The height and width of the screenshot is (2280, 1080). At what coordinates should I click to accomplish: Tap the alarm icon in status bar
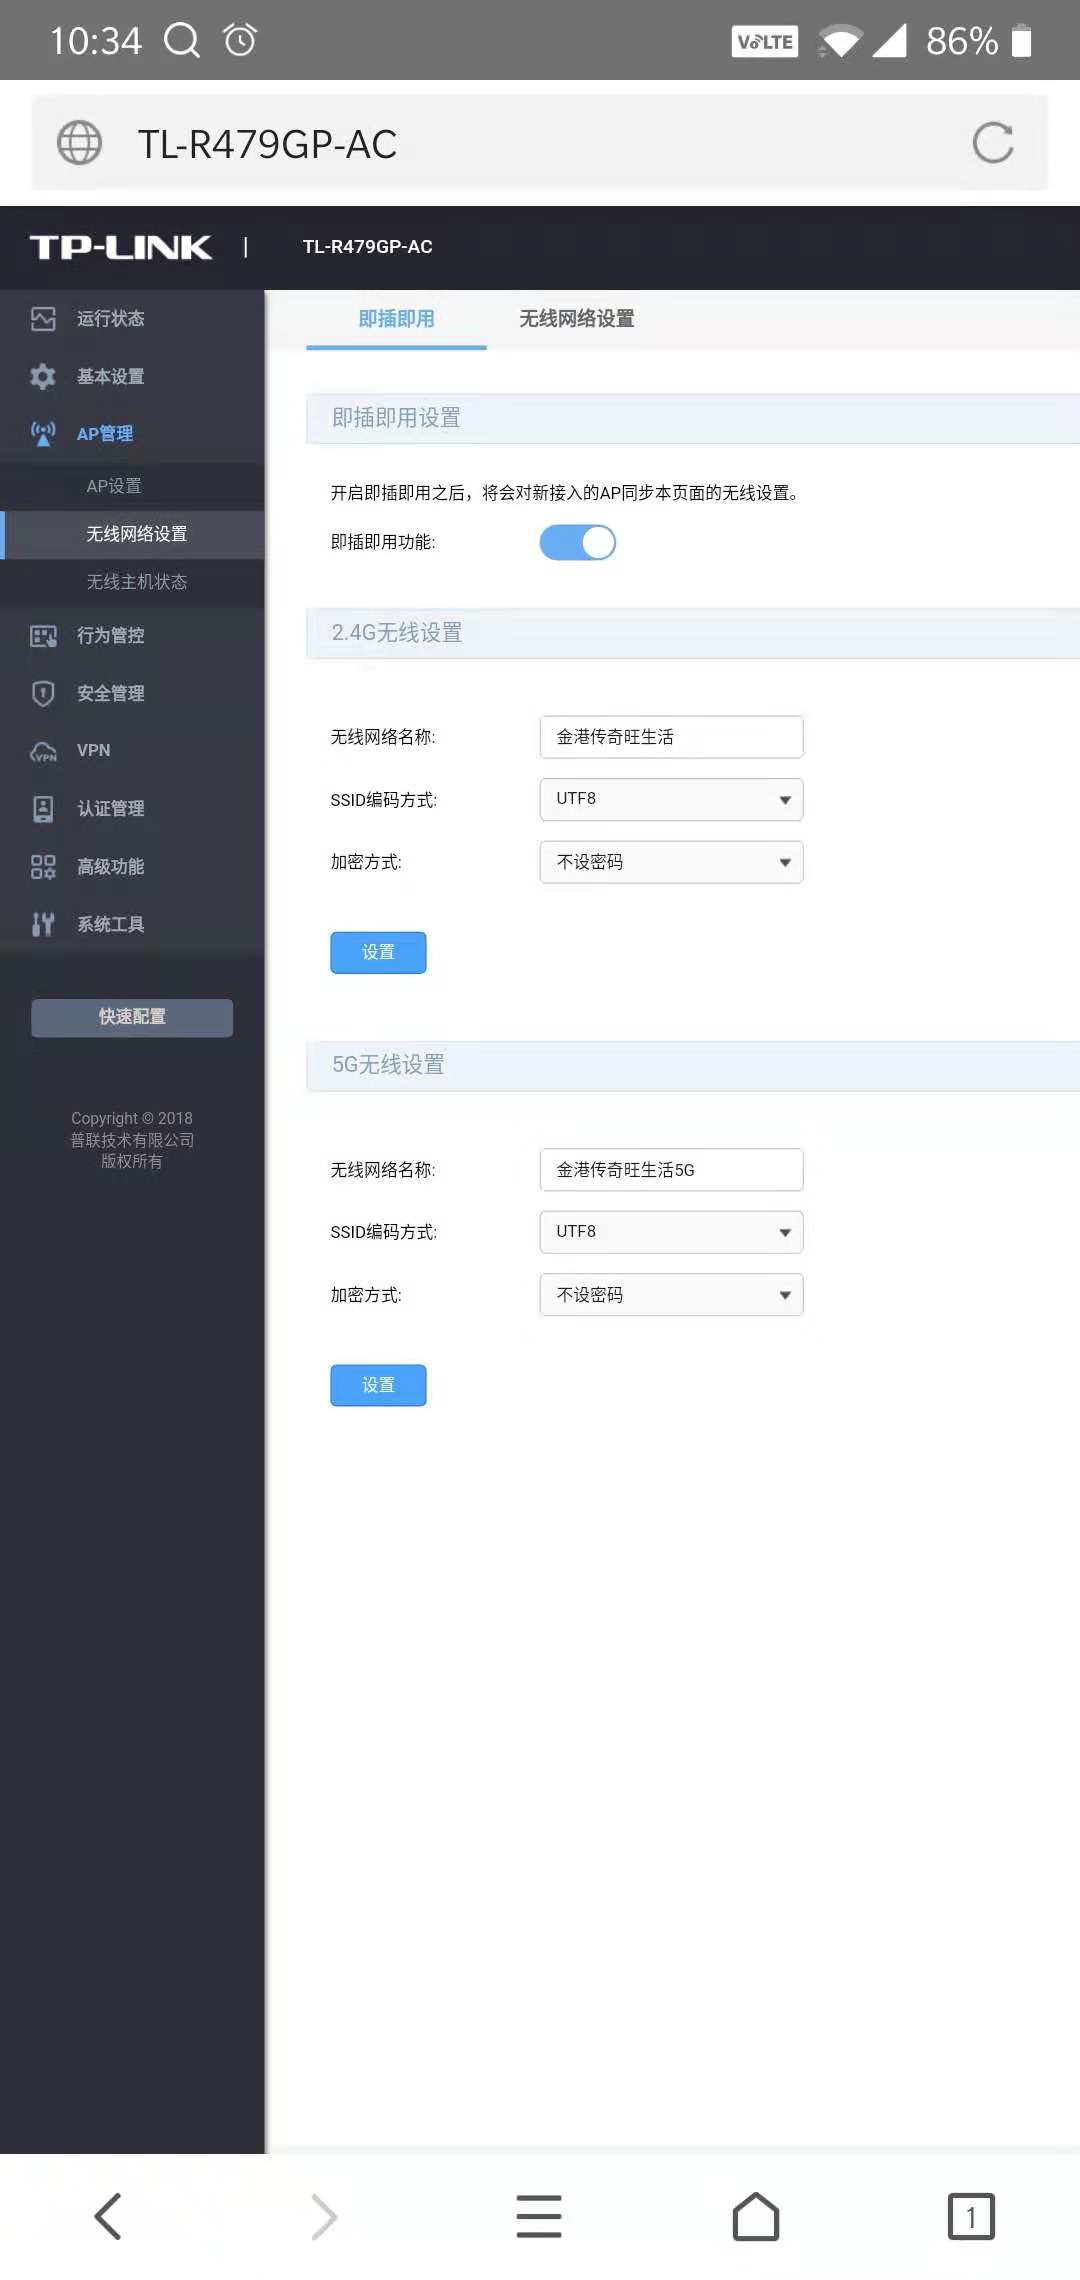[x=240, y=40]
